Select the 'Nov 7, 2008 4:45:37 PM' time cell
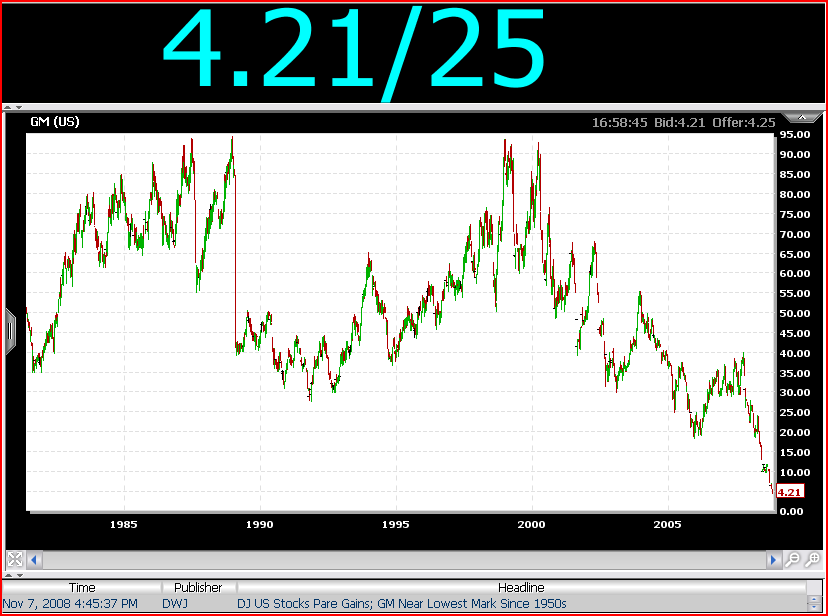This screenshot has width=828, height=616. [70, 603]
